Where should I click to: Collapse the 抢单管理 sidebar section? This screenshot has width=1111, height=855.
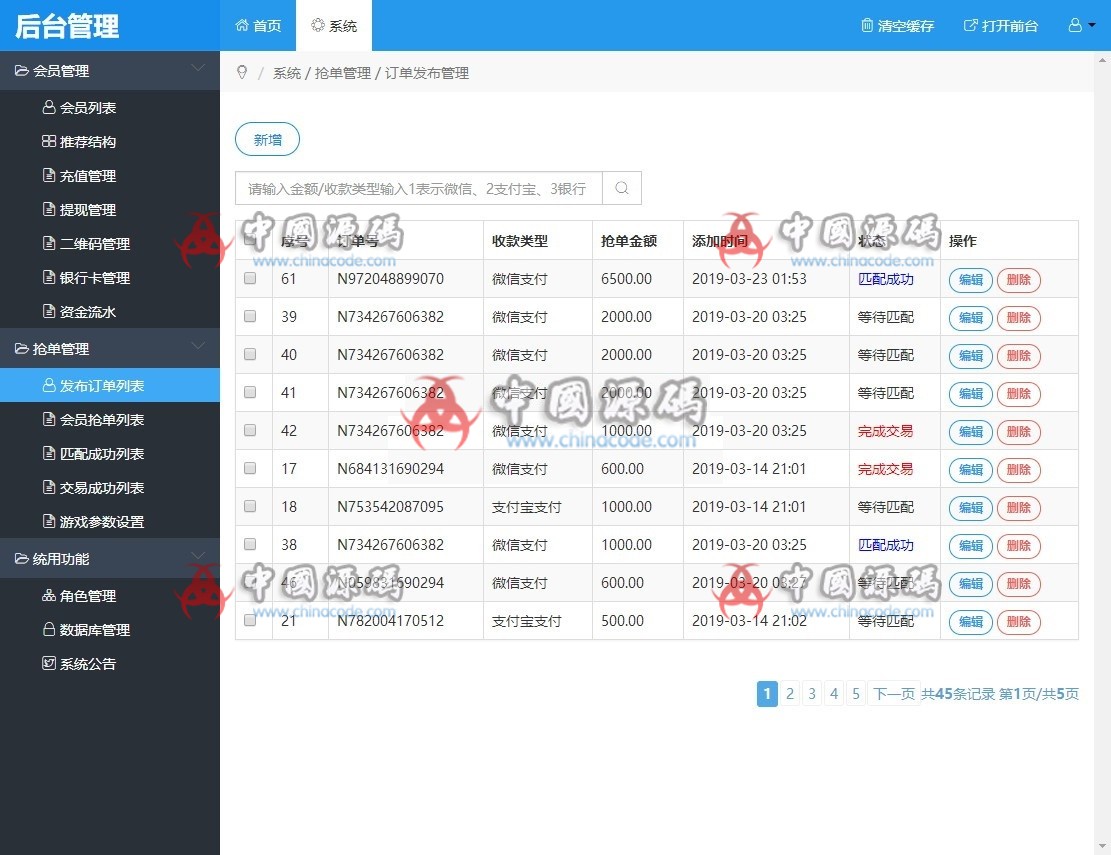pos(199,348)
